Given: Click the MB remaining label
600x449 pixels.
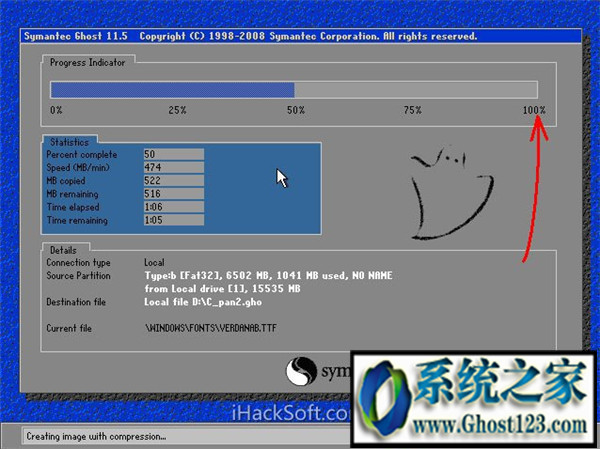Looking at the screenshot, I should pos(72,194).
